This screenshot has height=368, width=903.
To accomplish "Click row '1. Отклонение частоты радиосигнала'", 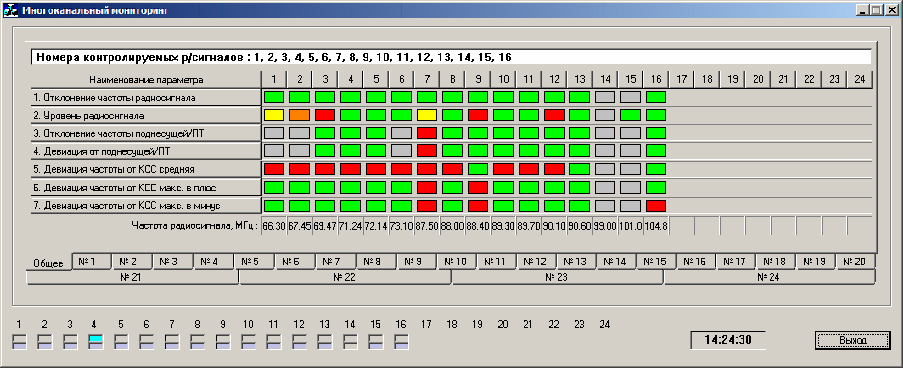I will (146, 97).
